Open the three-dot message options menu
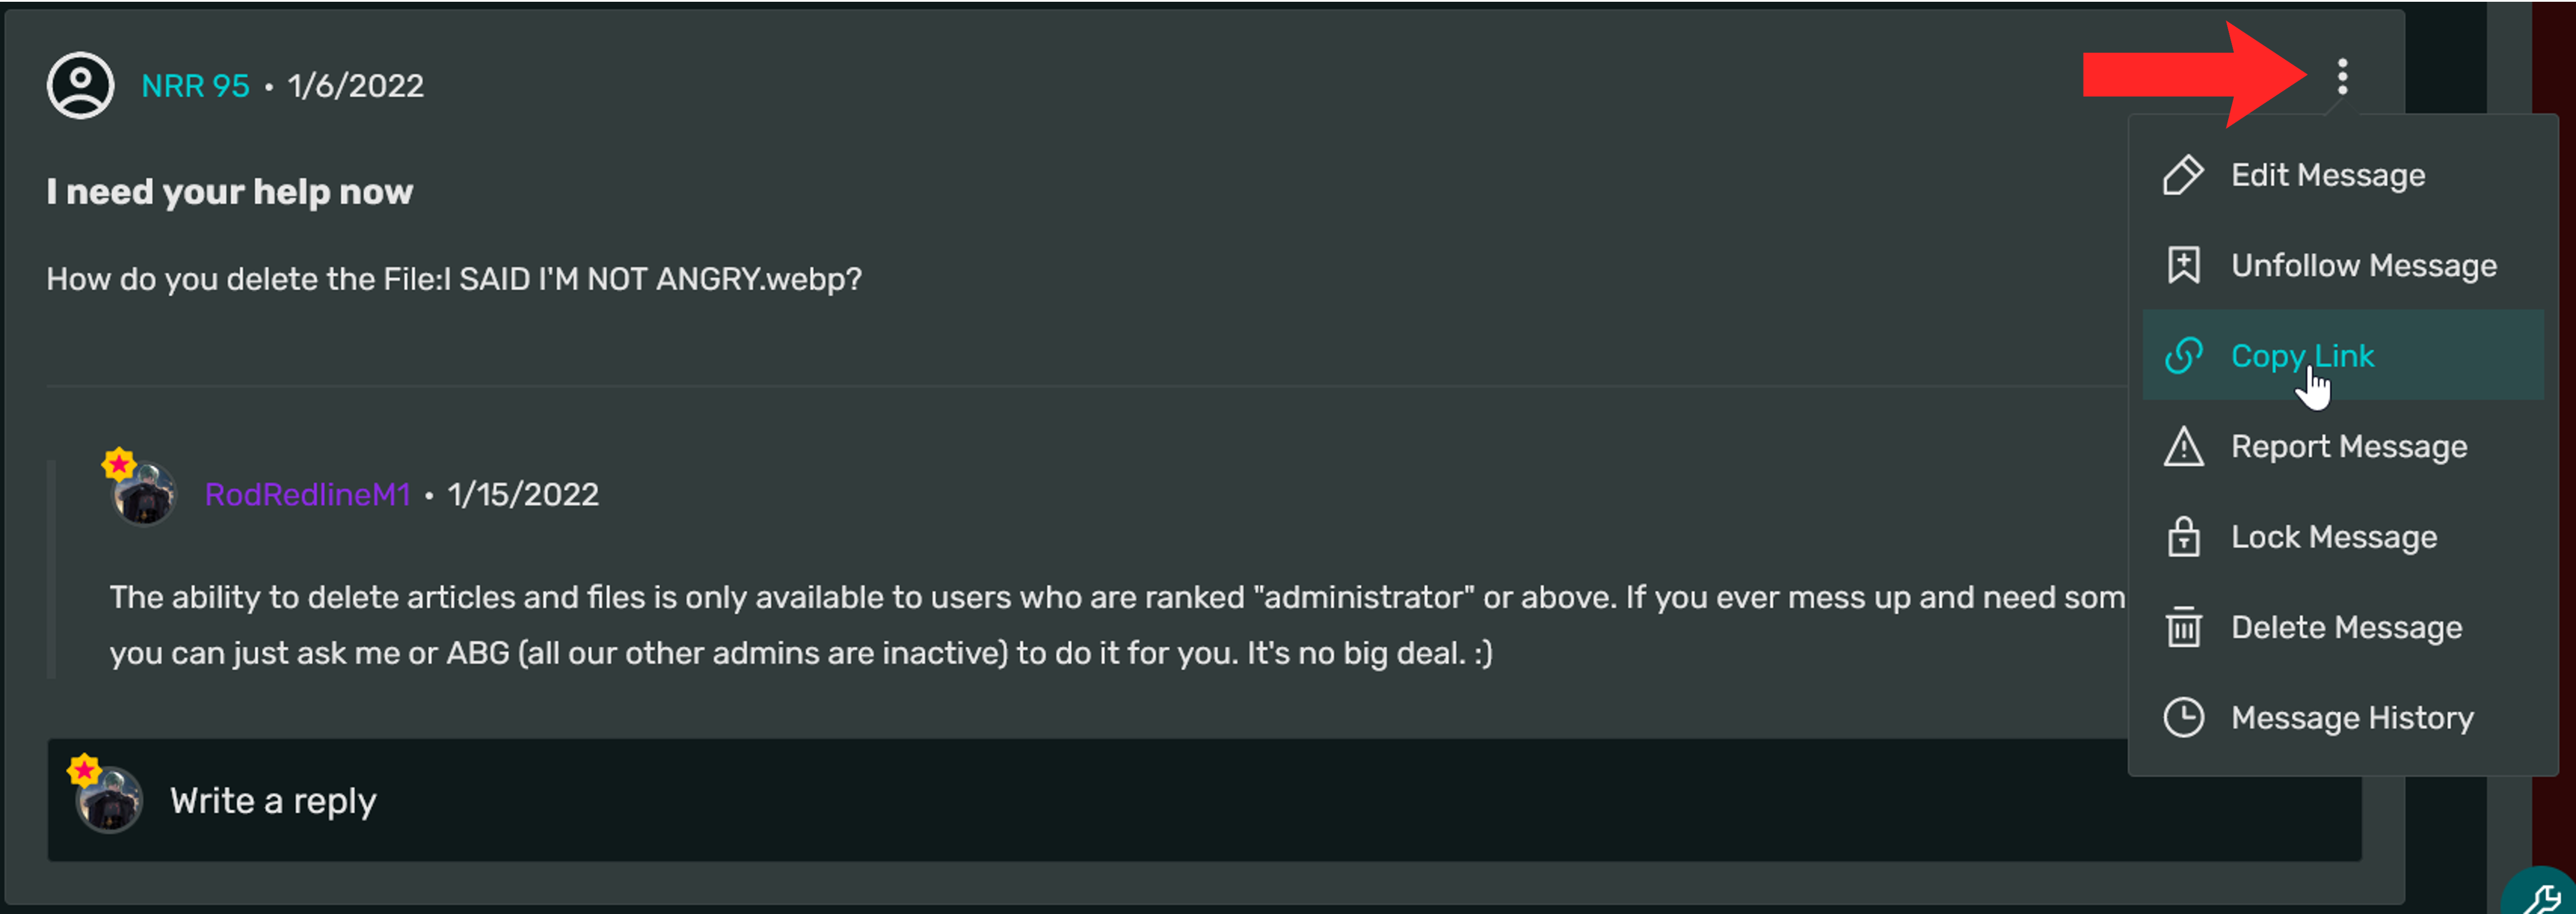 (2342, 76)
